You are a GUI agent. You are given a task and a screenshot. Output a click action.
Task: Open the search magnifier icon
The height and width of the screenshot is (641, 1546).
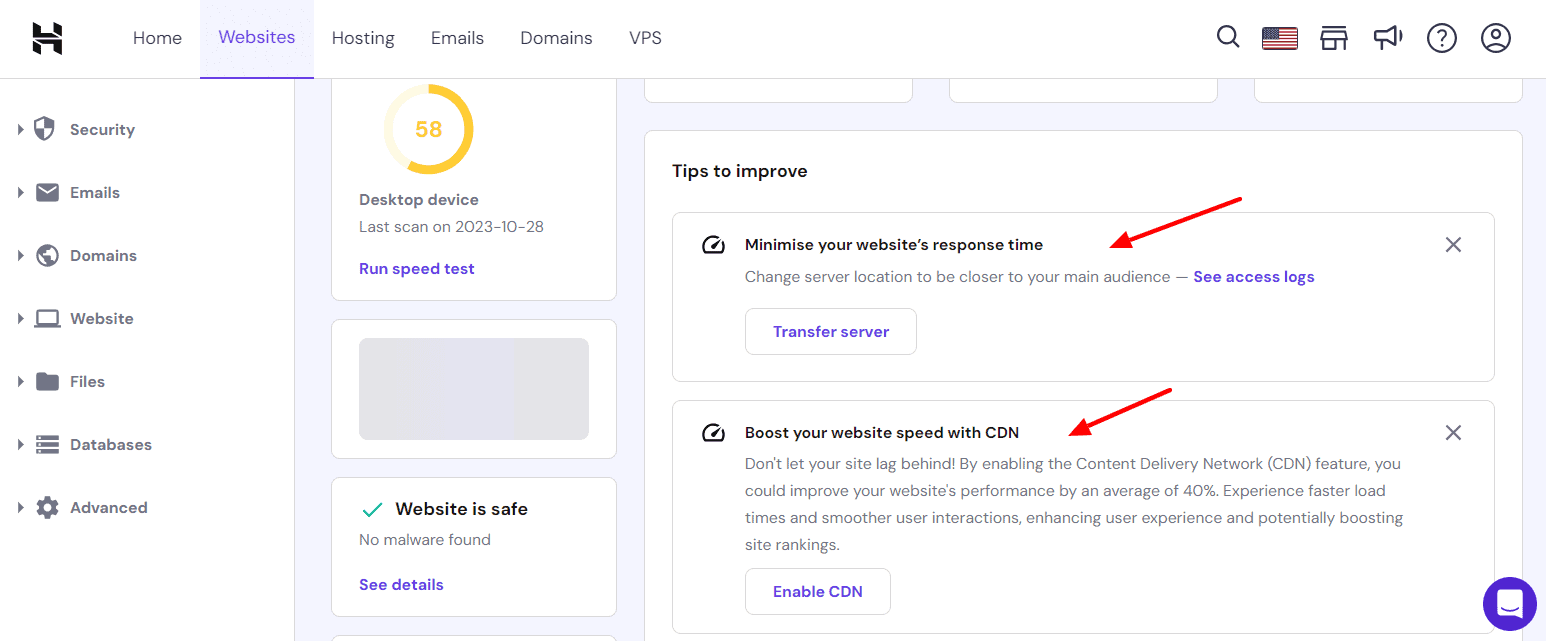coord(1227,38)
